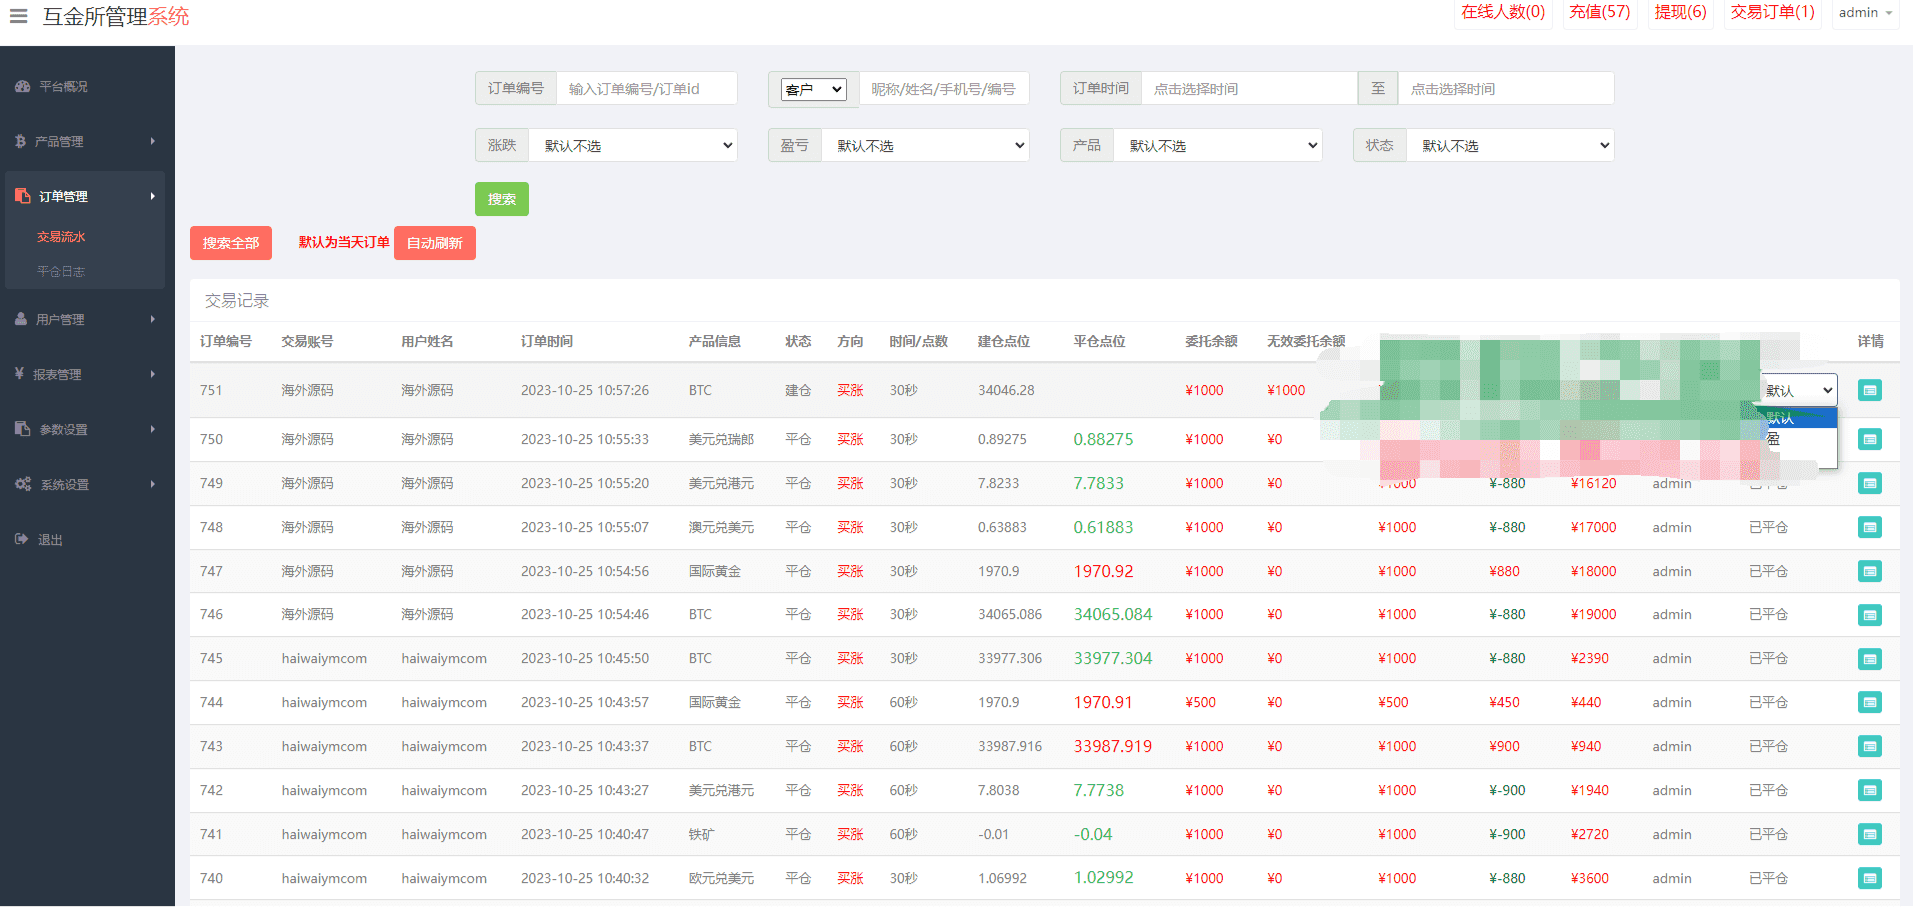
Task: Click the 平台概况 dashboard icon
Action: pyautogui.click(x=22, y=87)
